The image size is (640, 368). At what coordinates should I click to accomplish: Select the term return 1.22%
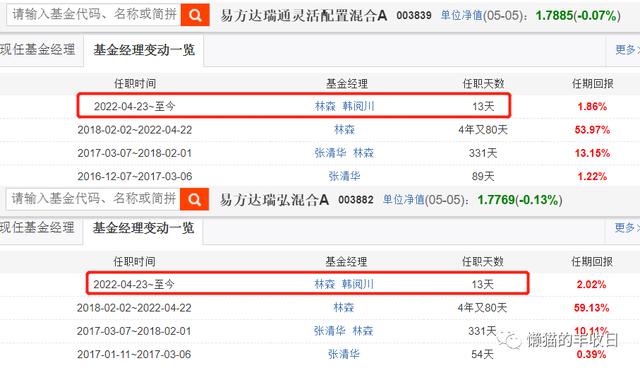pos(592,177)
